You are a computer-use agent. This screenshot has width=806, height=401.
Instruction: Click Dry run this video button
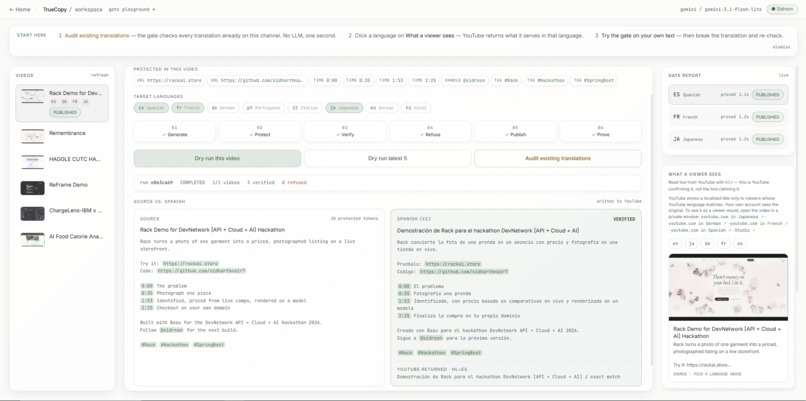[x=217, y=158]
